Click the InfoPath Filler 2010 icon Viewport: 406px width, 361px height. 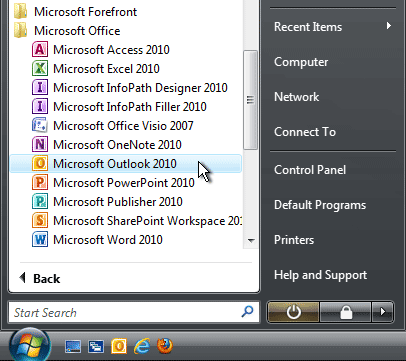coord(40,107)
